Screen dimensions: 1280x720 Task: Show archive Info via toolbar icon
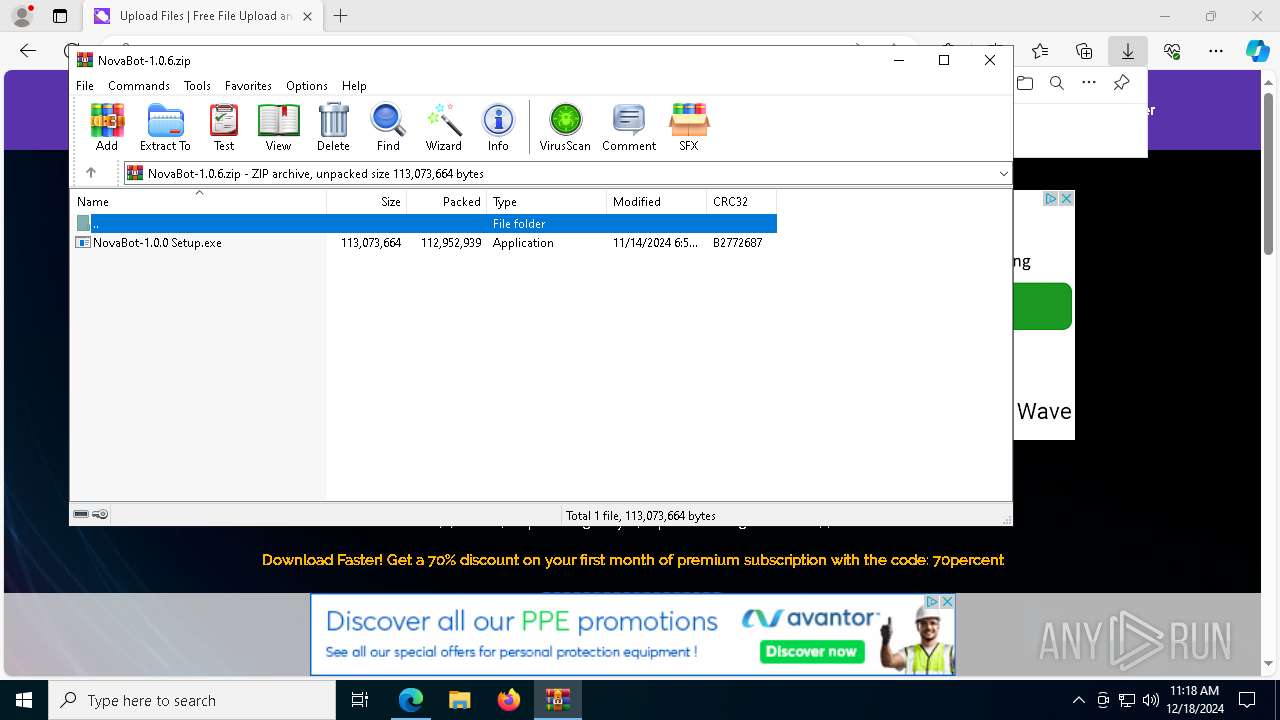pyautogui.click(x=498, y=127)
